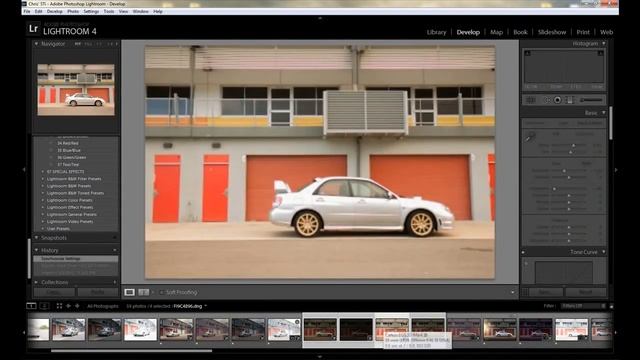Click the Lr identity plate logo
The image size is (640, 360).
coord(33,29)
